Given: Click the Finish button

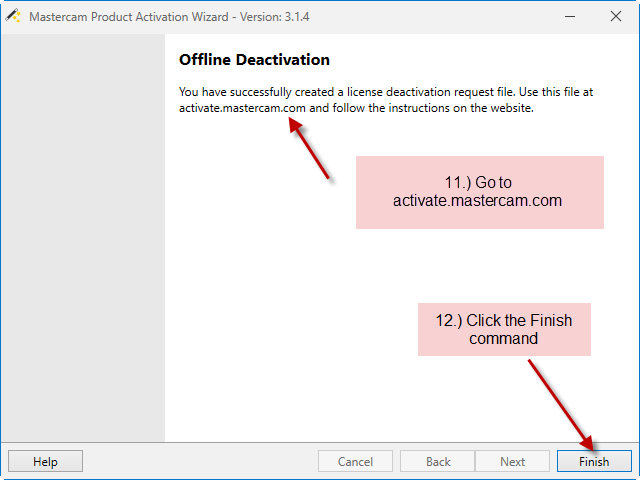Looking at the screenshot, I should click(594, 461).
